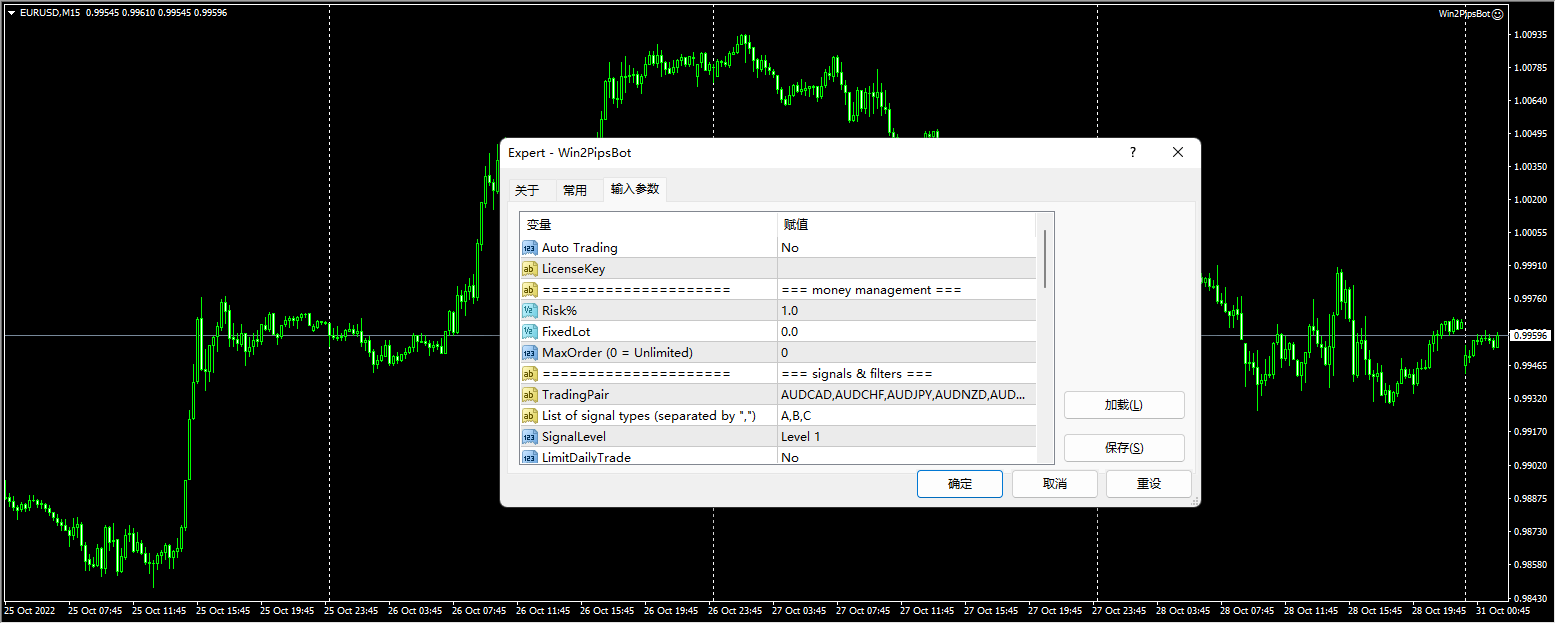Image resolution: width=1556 pixels, height=624 pixels.
Task: Click the 123 icon beside SignalLevel
Action: pos(530,436)
